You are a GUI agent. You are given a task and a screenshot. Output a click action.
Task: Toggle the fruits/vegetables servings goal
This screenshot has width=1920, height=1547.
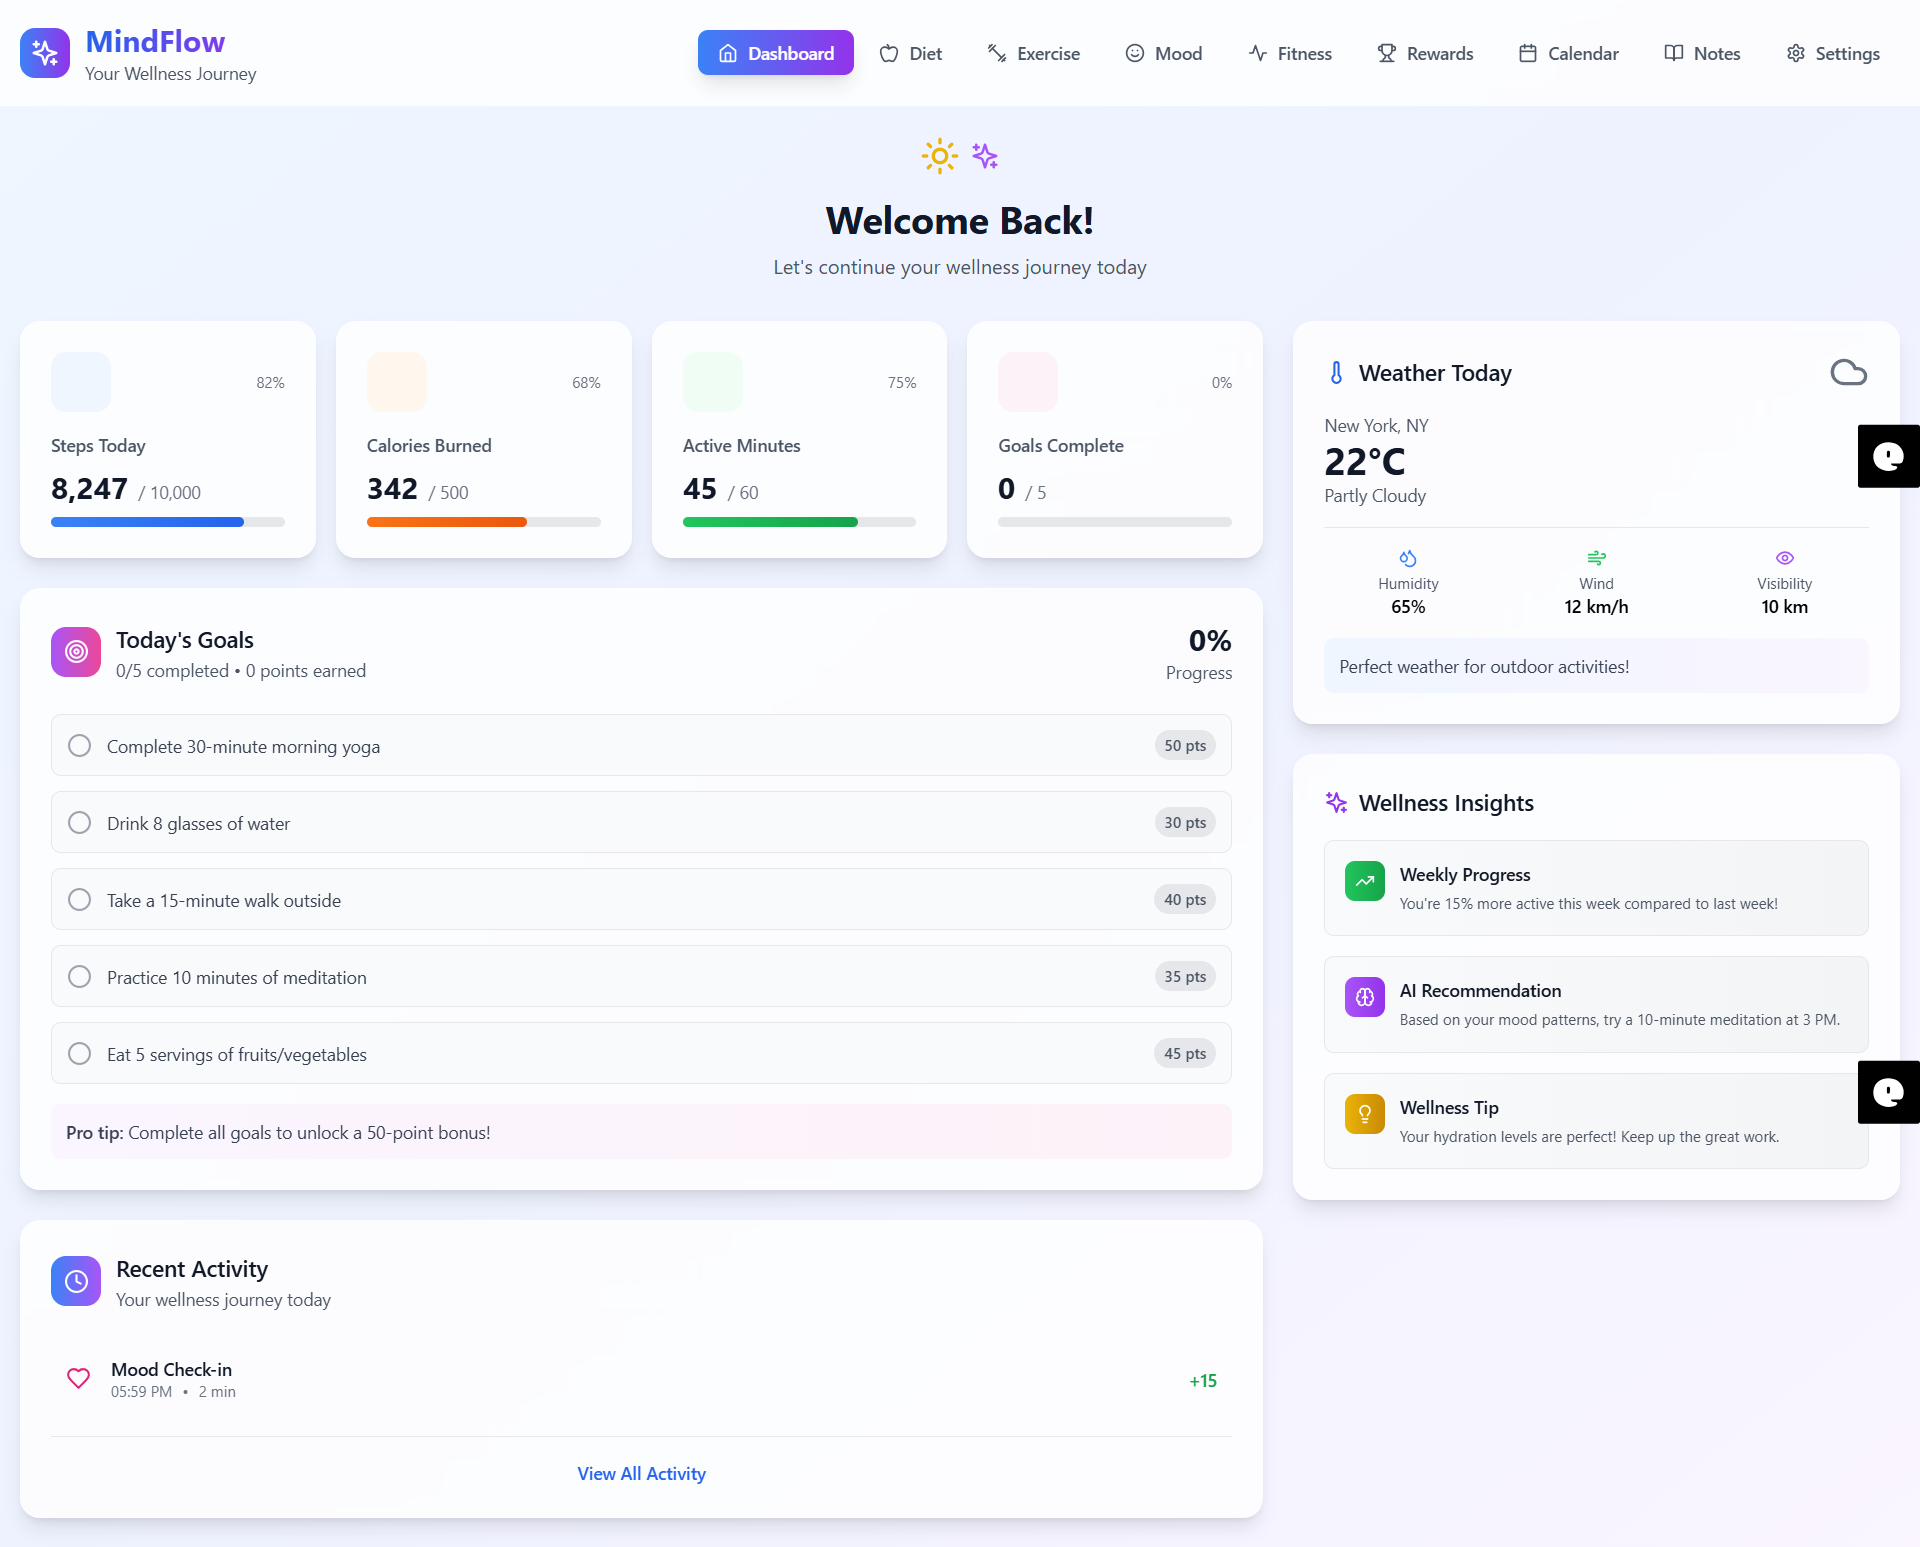(80, 1054)
